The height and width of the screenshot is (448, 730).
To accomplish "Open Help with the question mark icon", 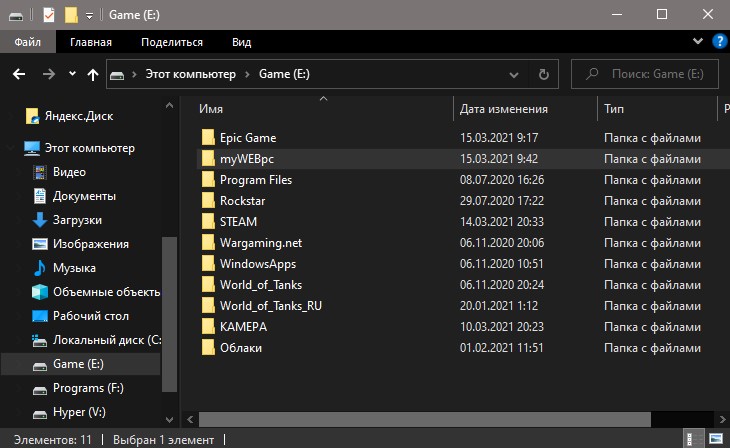I will [x=719, y=41].
